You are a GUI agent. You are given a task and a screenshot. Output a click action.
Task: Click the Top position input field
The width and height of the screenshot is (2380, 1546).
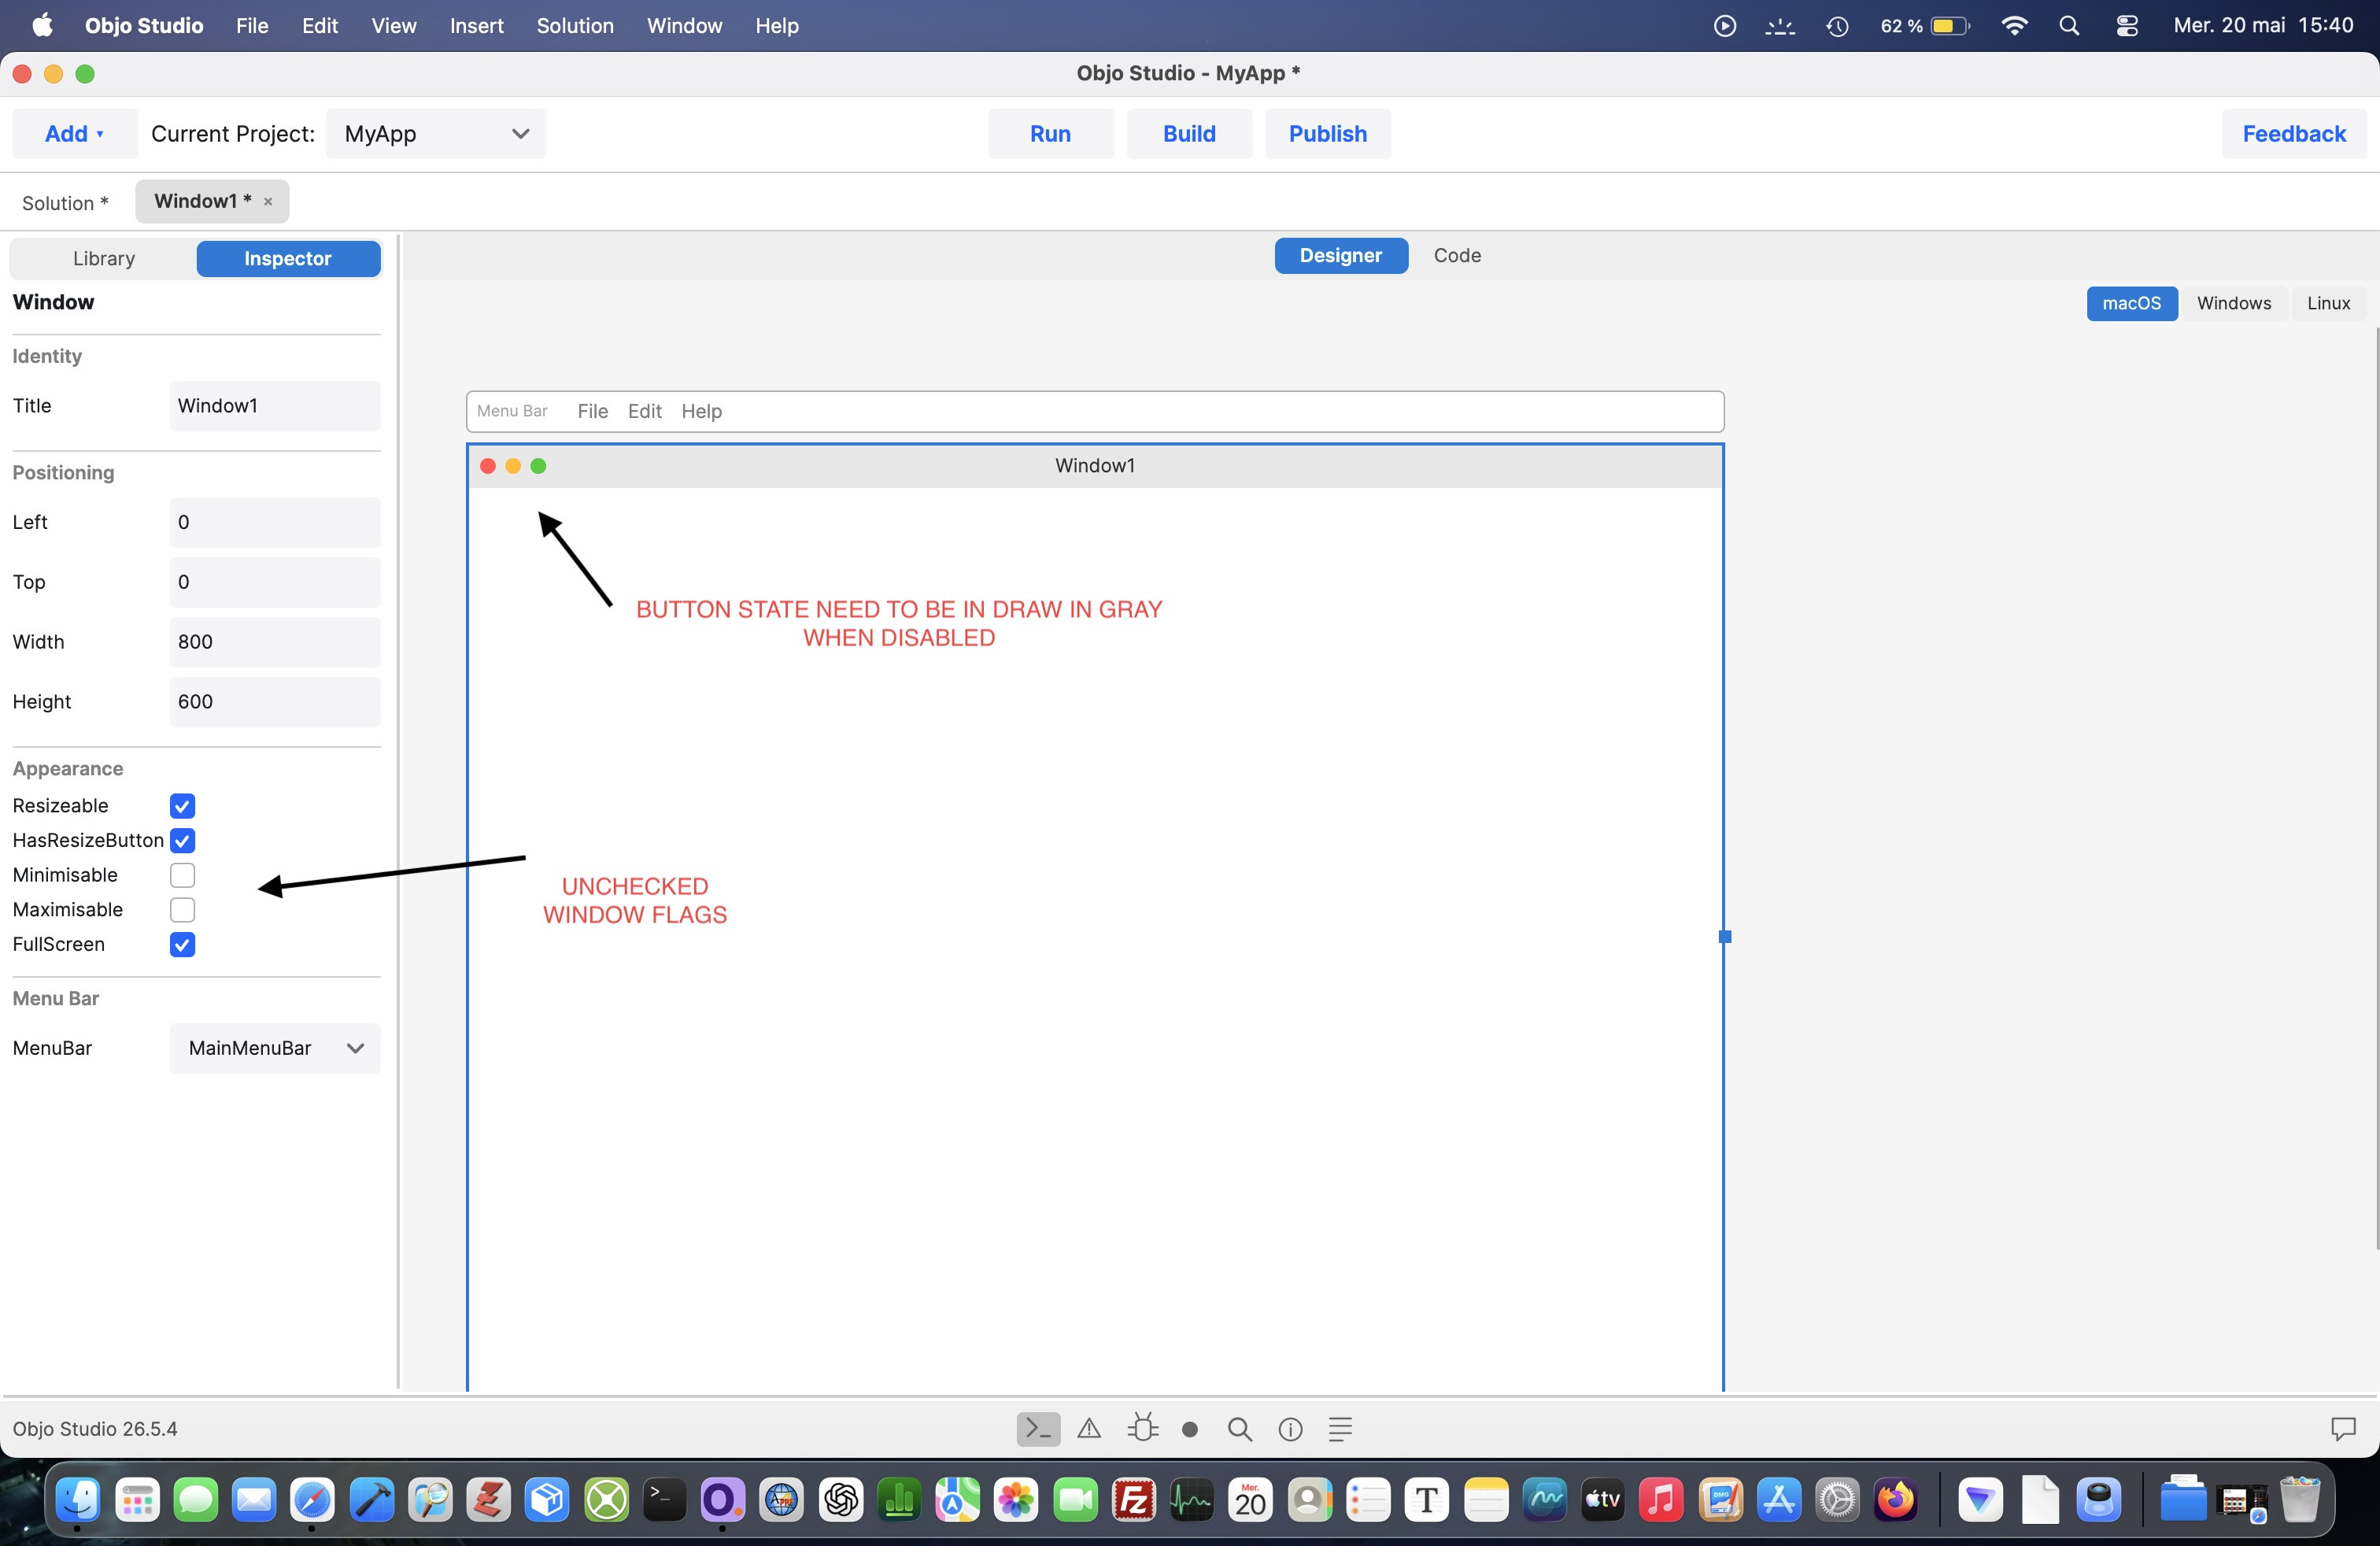[x=275, y=583]
